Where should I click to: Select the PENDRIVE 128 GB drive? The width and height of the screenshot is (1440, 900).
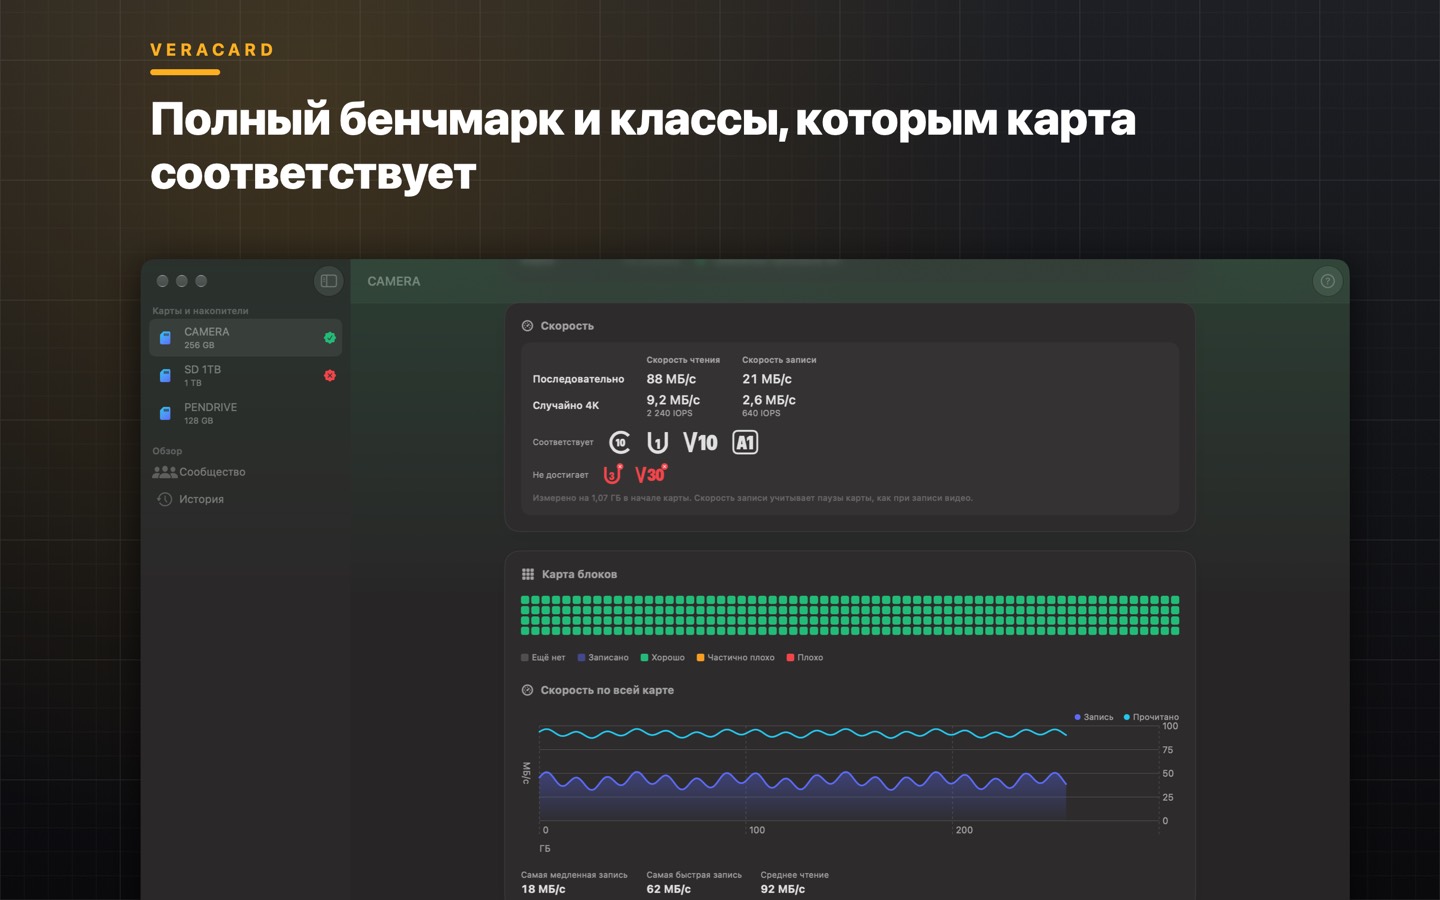pos(246,414)
